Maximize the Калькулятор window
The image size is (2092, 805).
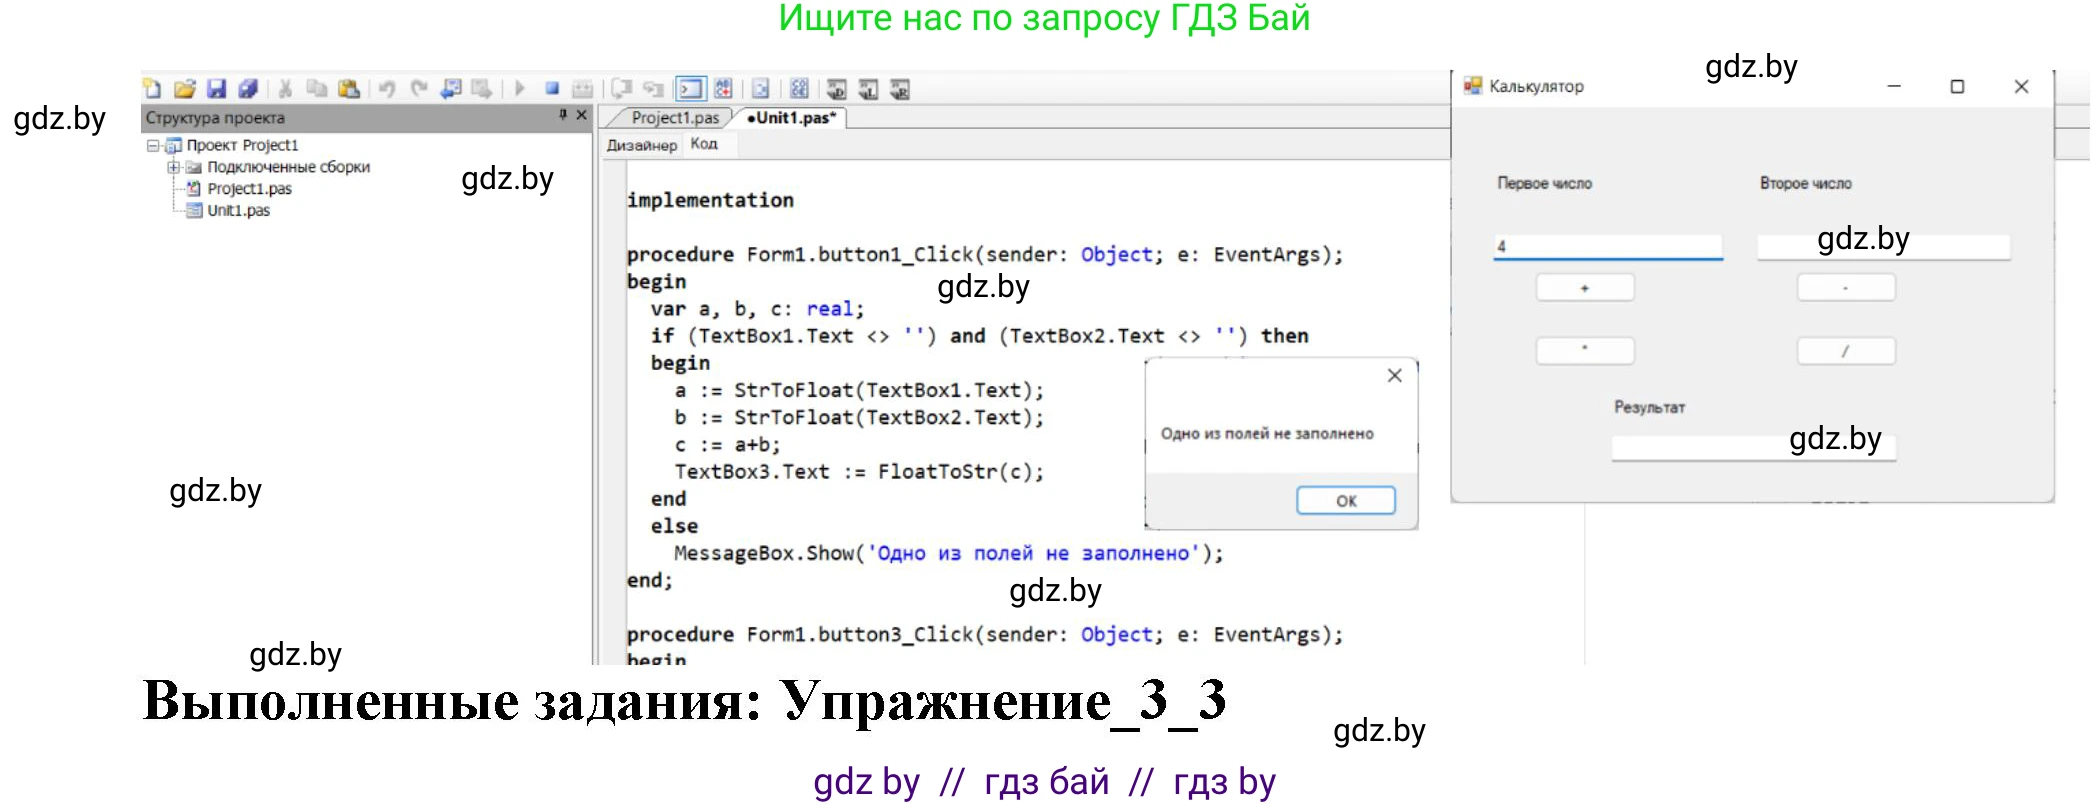pos(1957,87)
